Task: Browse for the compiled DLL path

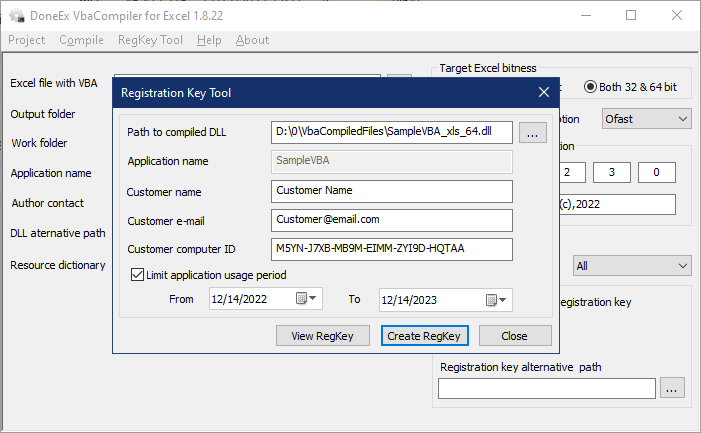Action: [x=532, y=132]
